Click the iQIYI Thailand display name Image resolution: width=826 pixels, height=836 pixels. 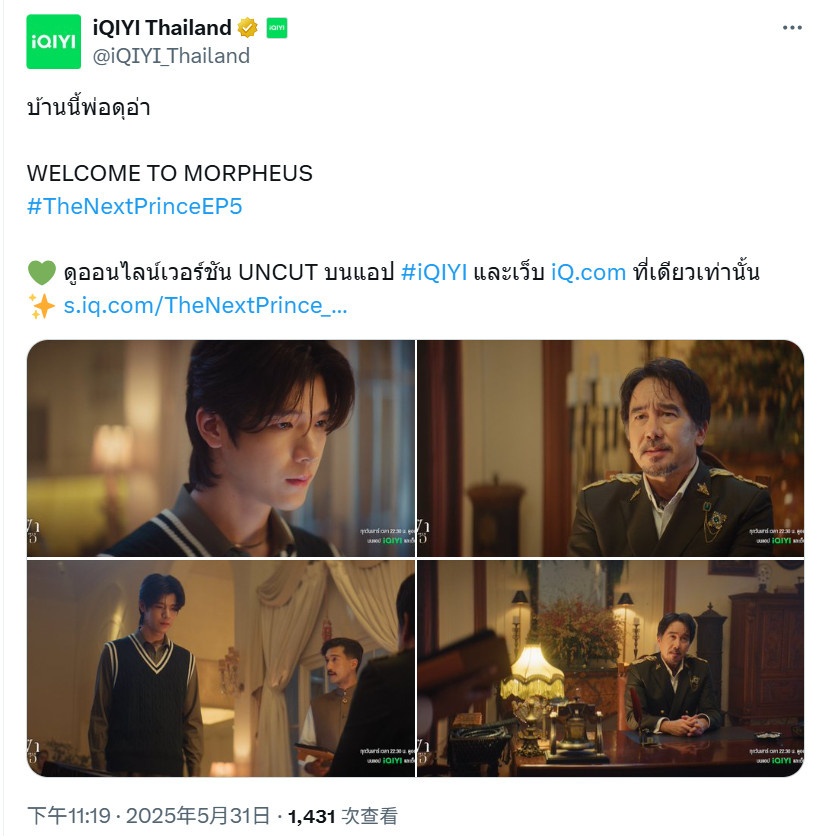point(162,28)
